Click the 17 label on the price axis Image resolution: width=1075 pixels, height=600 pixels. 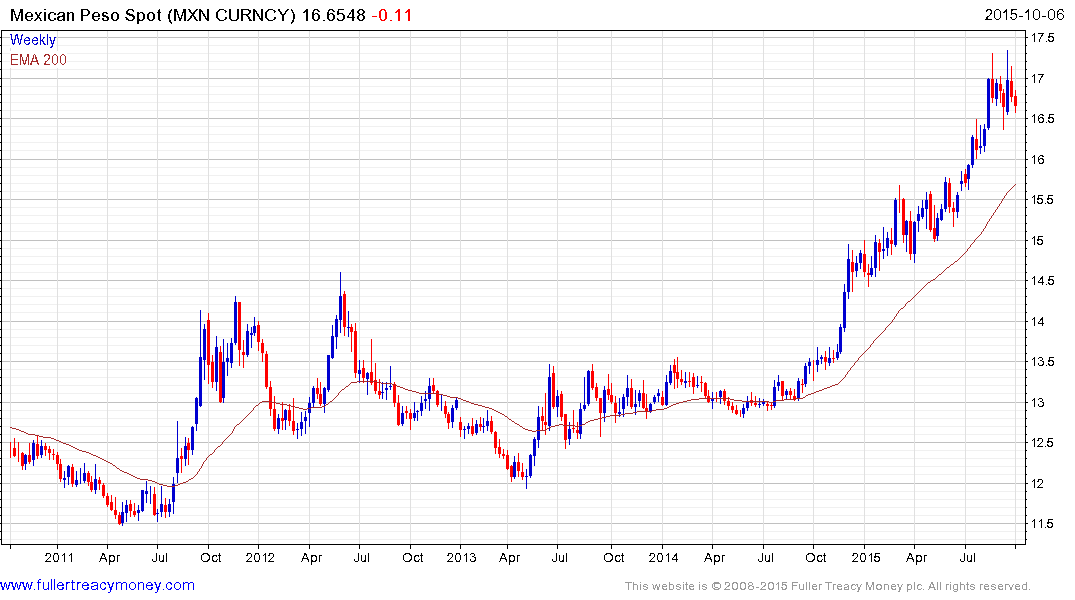coord(1038,78)
